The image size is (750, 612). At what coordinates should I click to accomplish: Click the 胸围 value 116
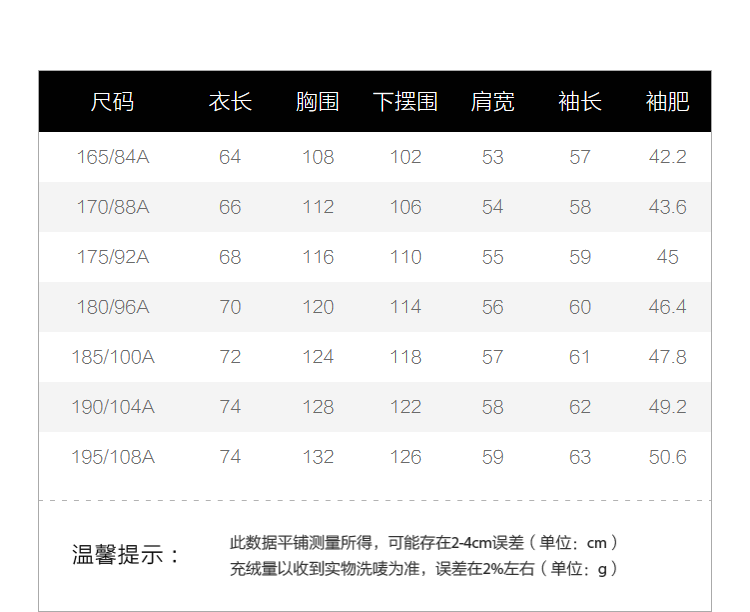[317, 257]
